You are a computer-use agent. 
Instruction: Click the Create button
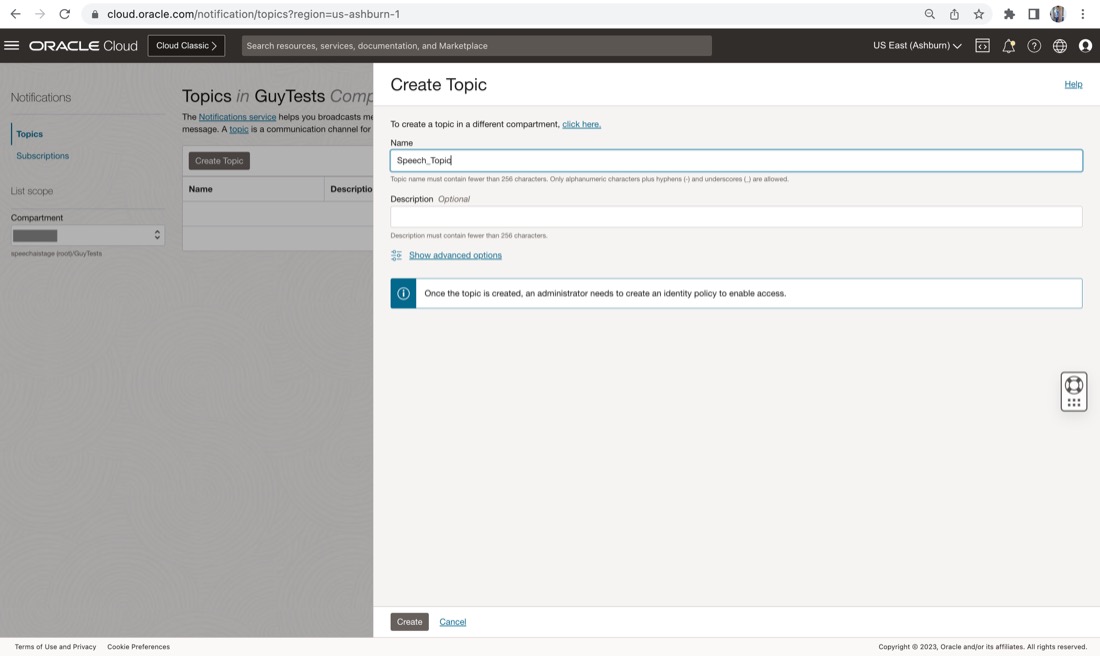pos(410,621)
